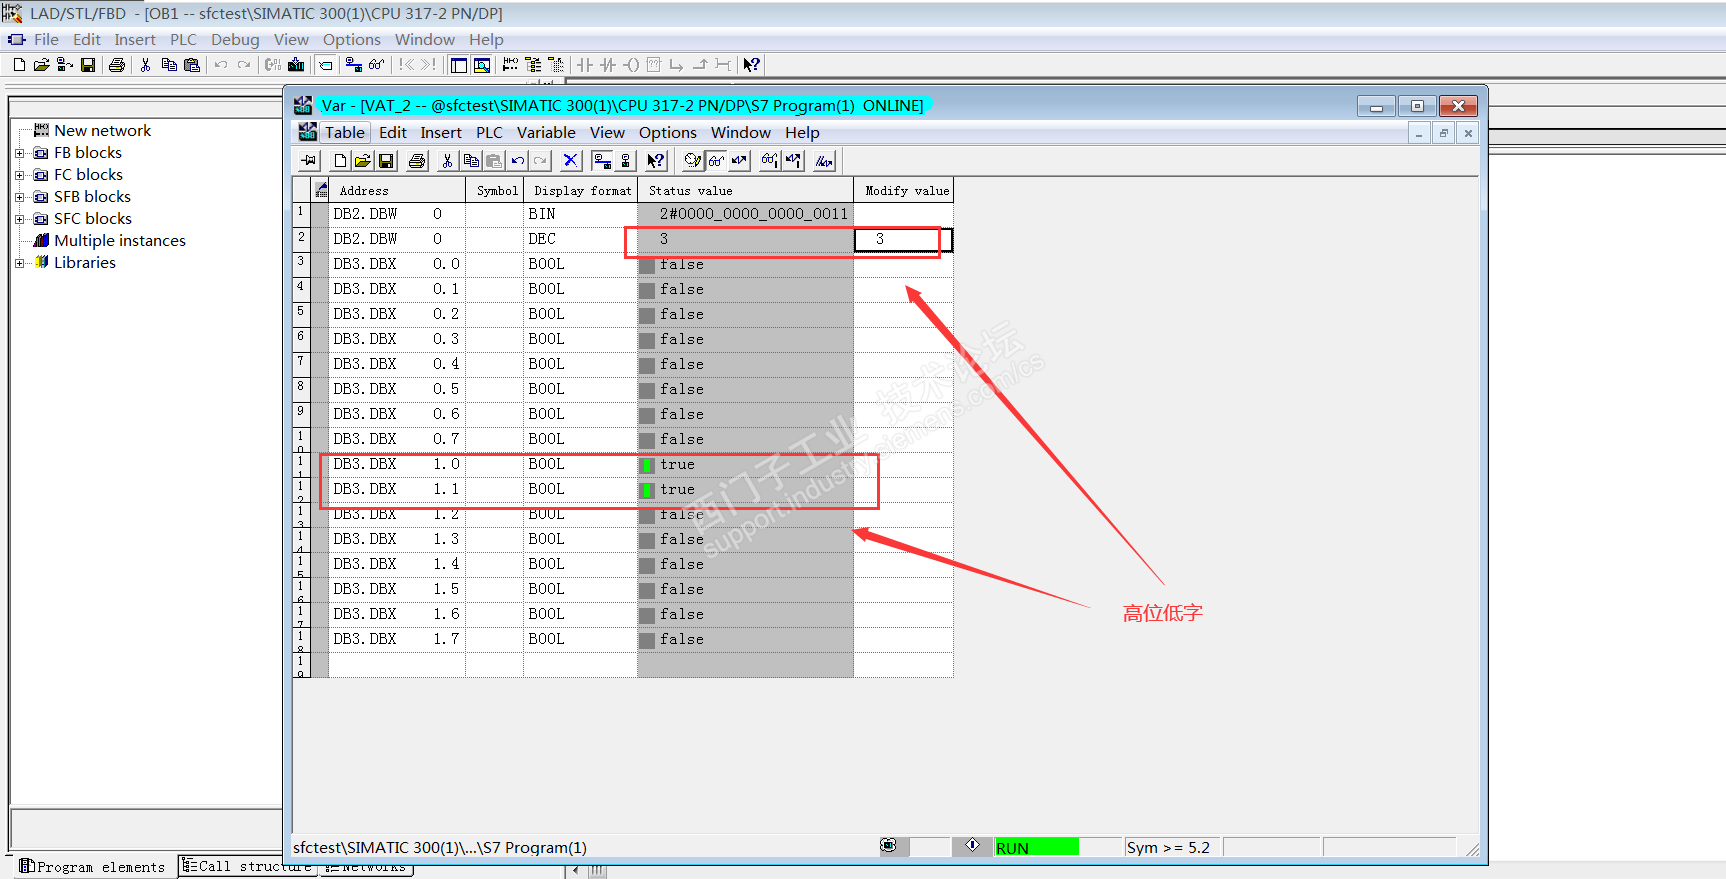Click the Modify variable icon in Var toolbar
The width and height of the screenshot is (1726, 879).
(x=739, y=161)
